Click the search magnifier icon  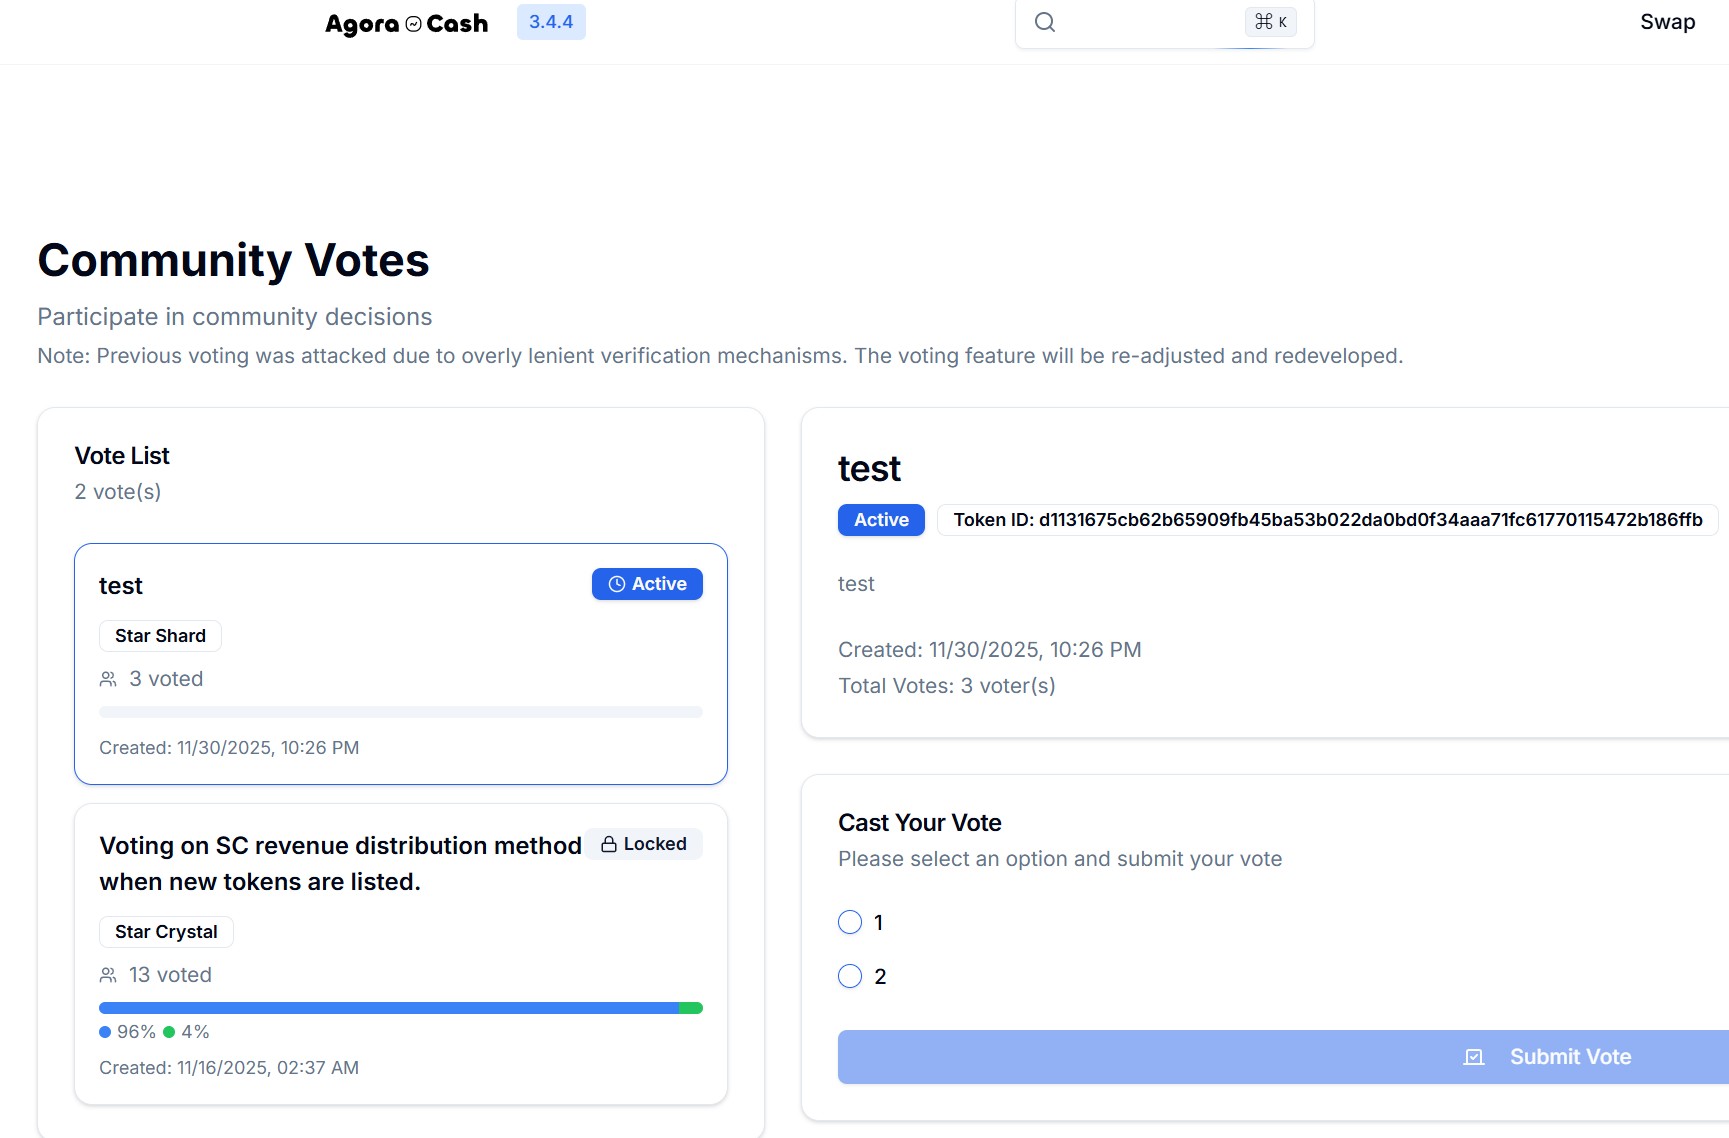click(x=1045, y=22)
